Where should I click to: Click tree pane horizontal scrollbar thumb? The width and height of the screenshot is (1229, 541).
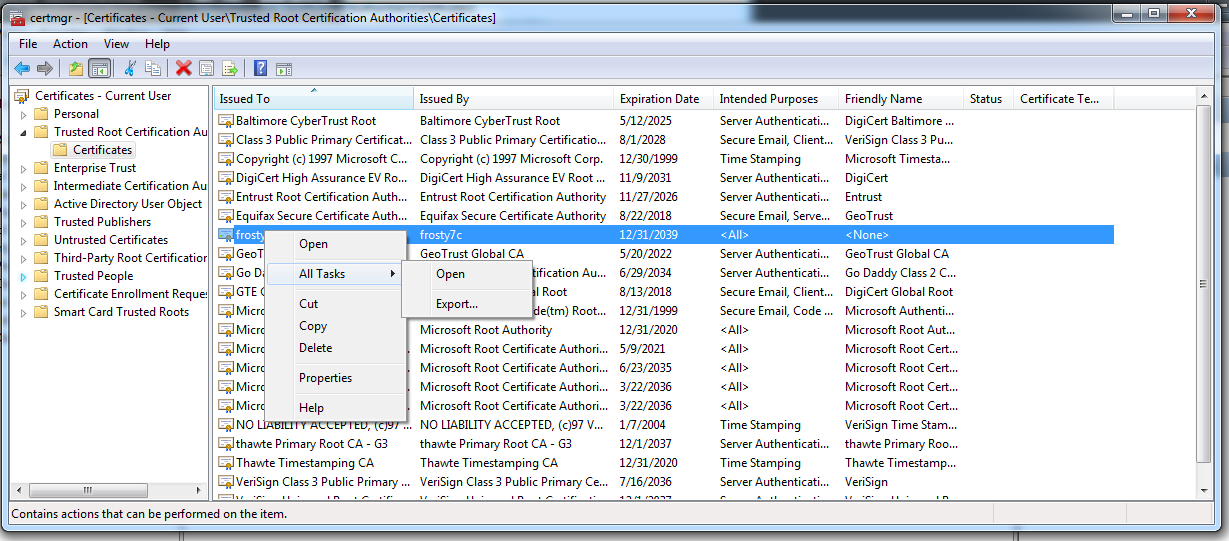tap(87, 490)
